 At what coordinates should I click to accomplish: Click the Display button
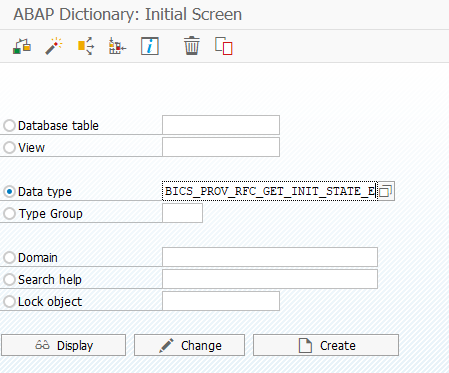click(x=63, y=345)
